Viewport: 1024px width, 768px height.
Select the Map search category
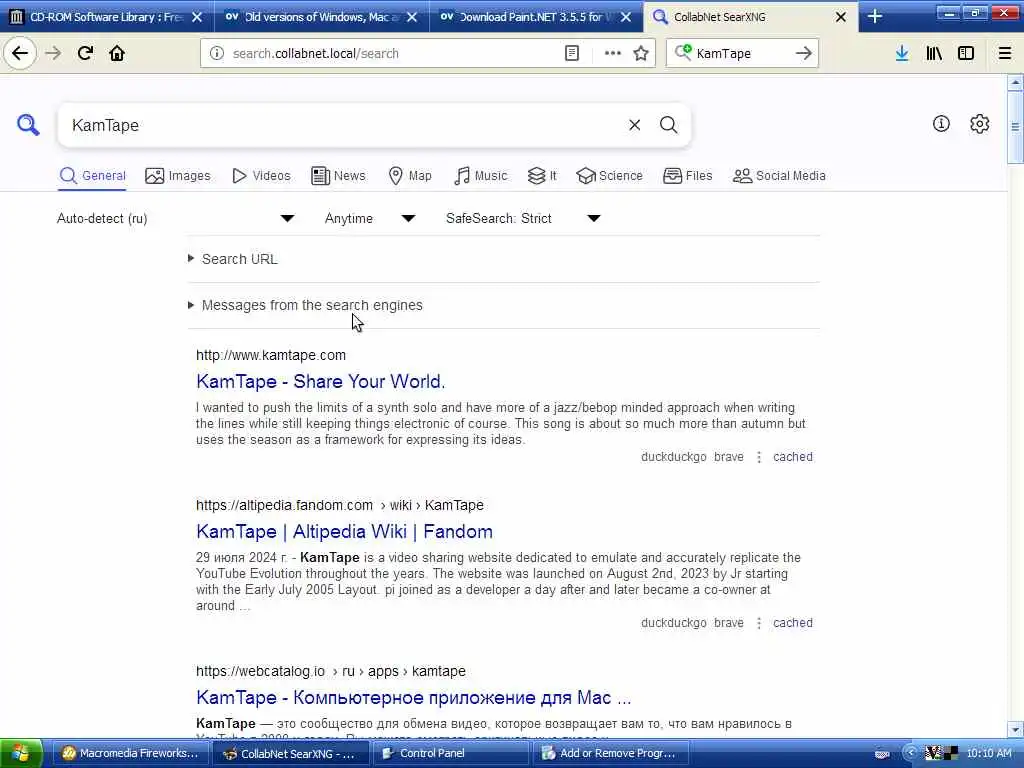pyautogui.click(x=410, y=176)
